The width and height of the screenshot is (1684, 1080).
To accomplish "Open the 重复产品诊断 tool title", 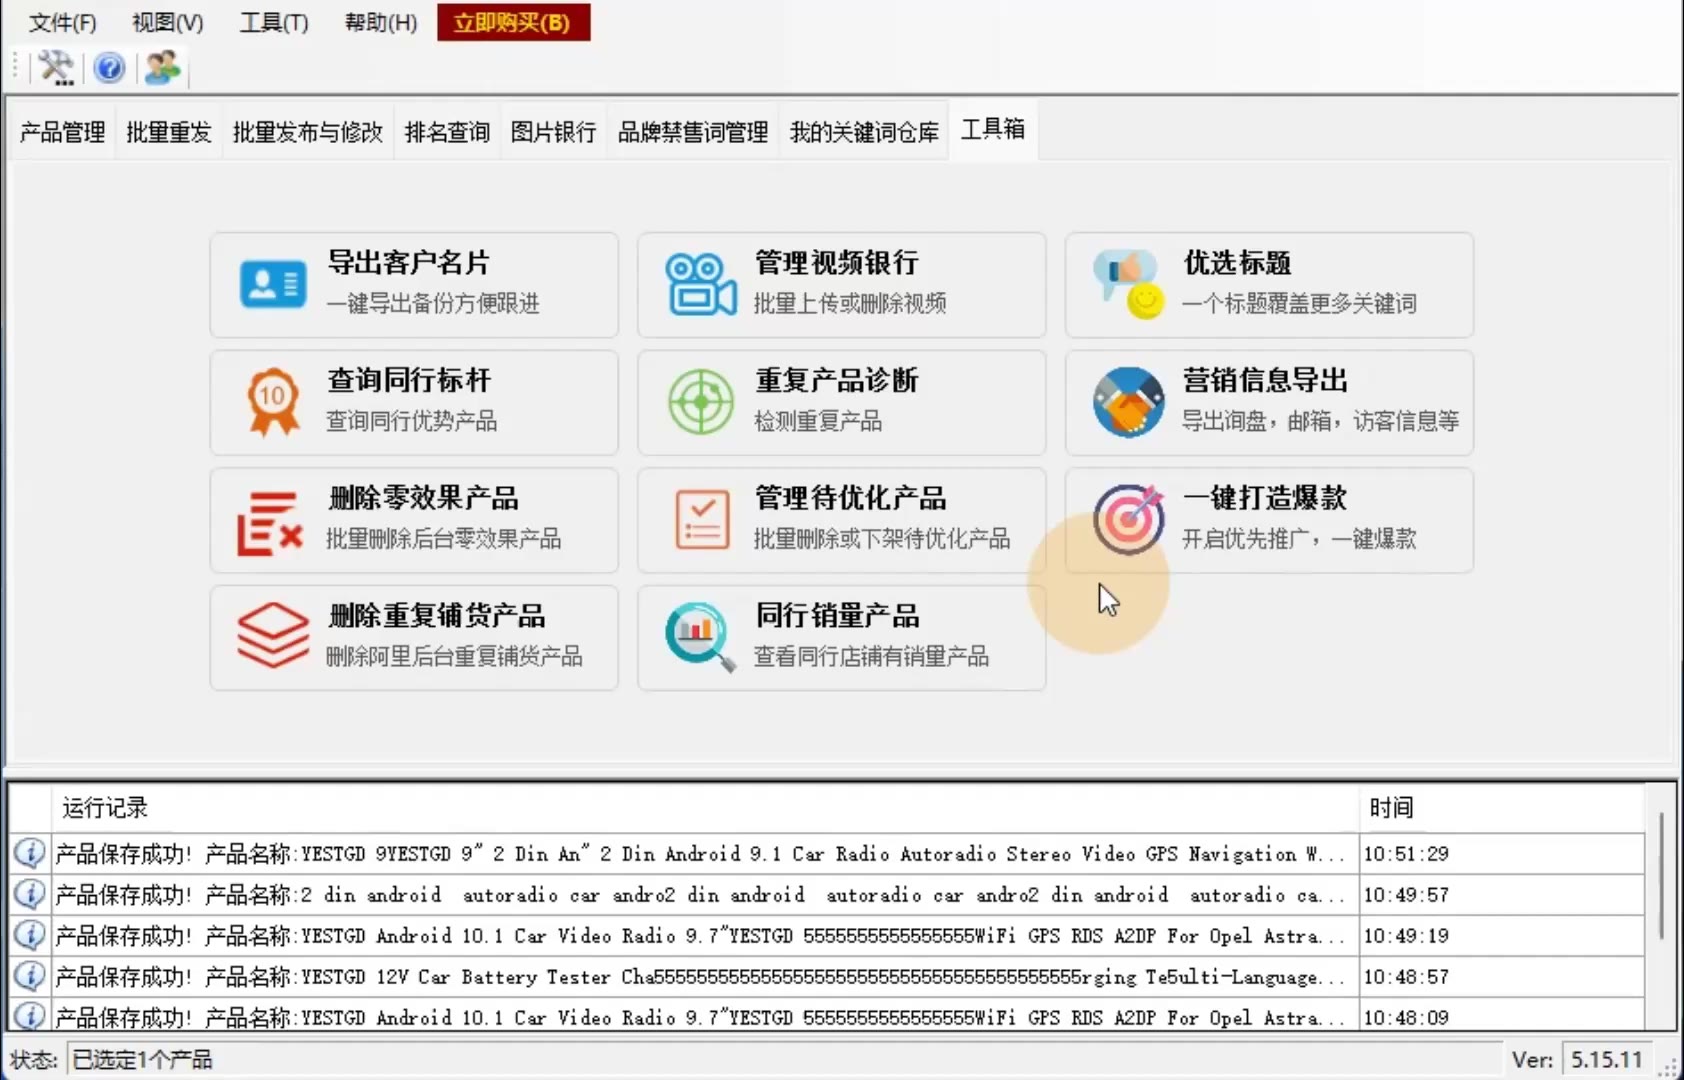I will pos(837,380).
